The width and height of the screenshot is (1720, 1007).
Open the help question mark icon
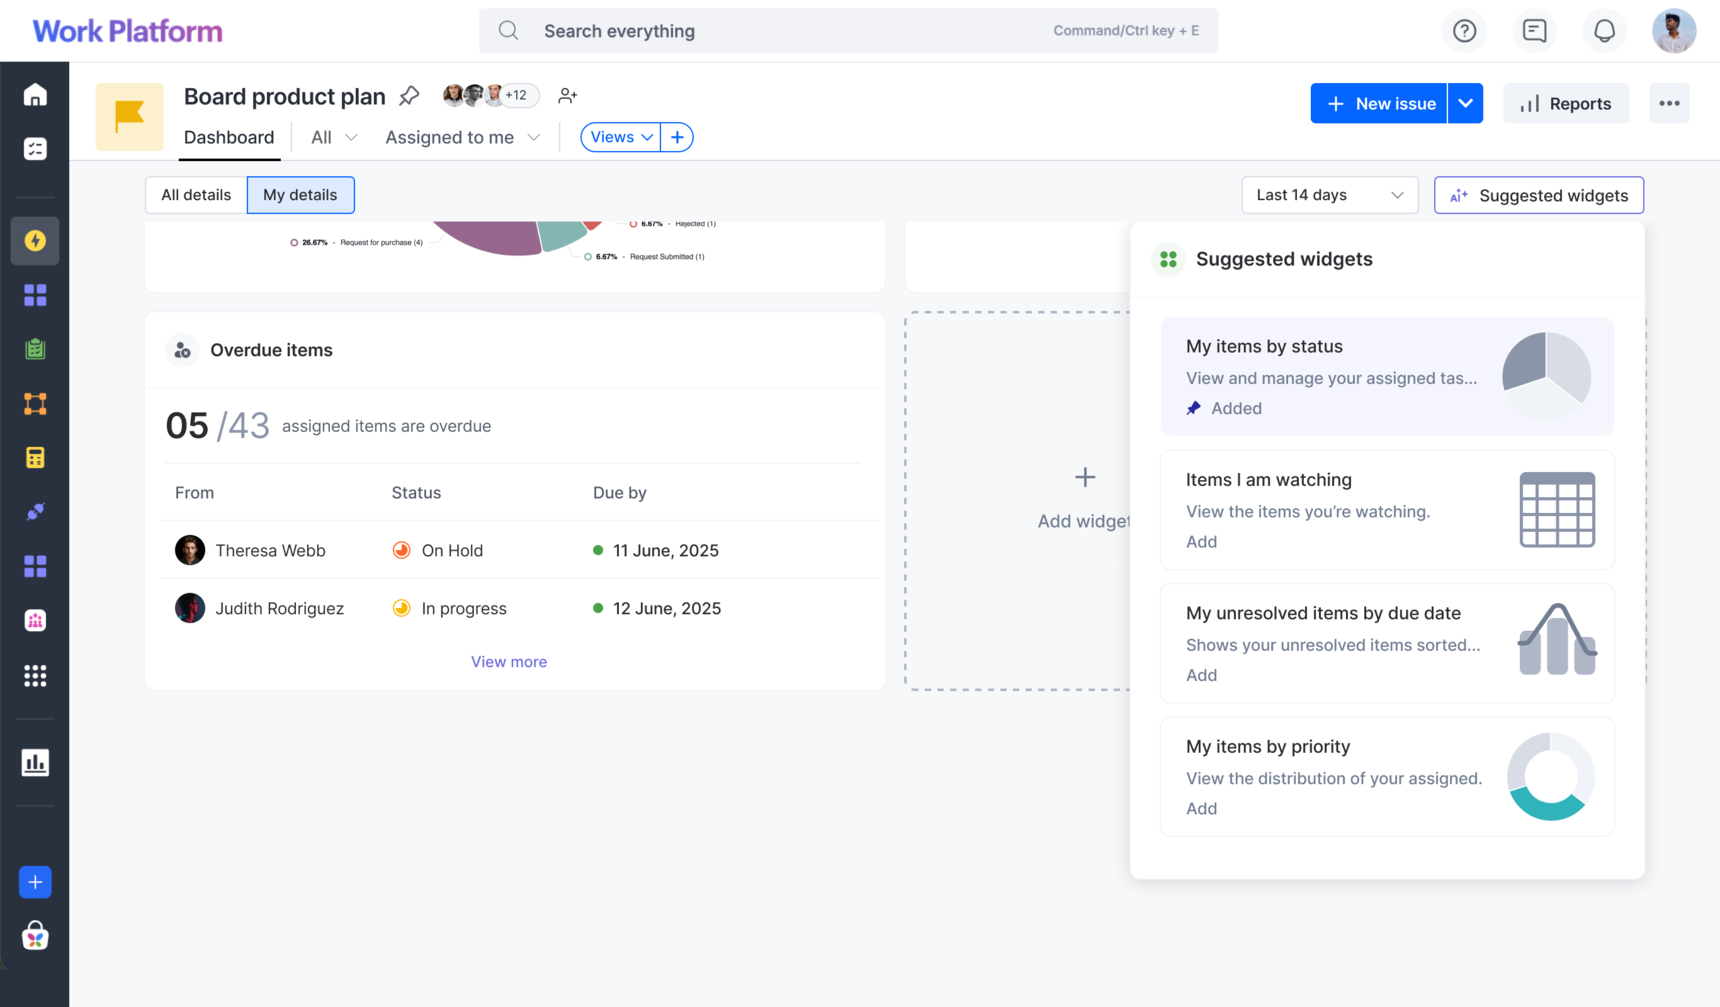[x=1464, y=31]
